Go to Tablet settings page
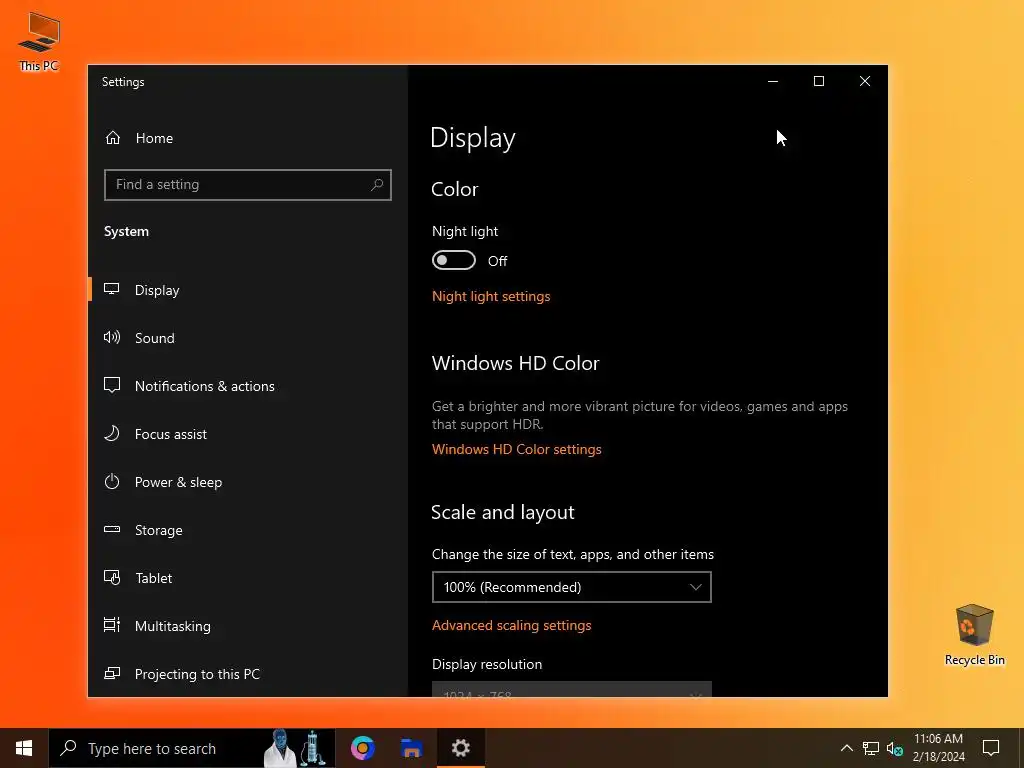 (248, 578)
